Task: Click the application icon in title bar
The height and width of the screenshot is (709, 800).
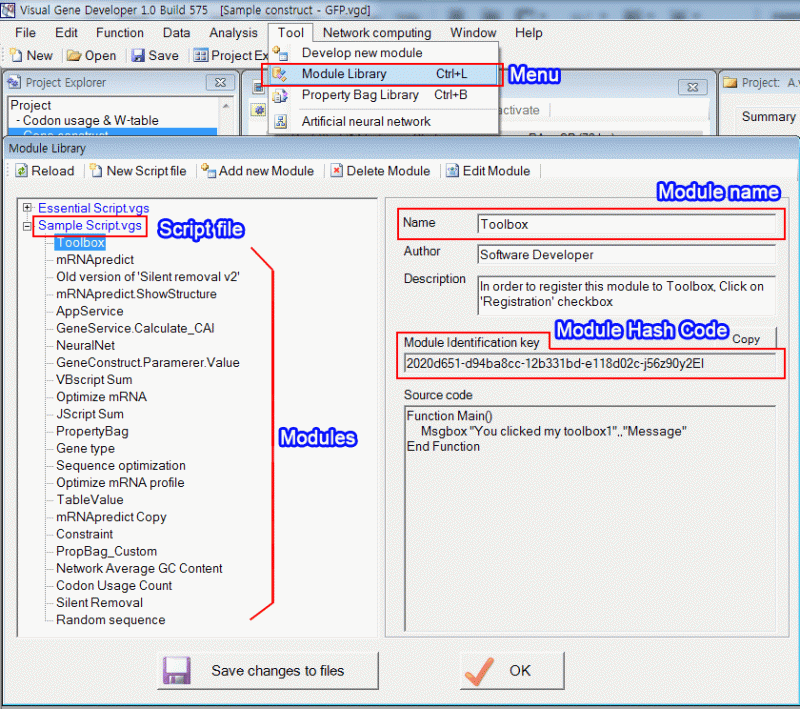Action: pos(8,10)
